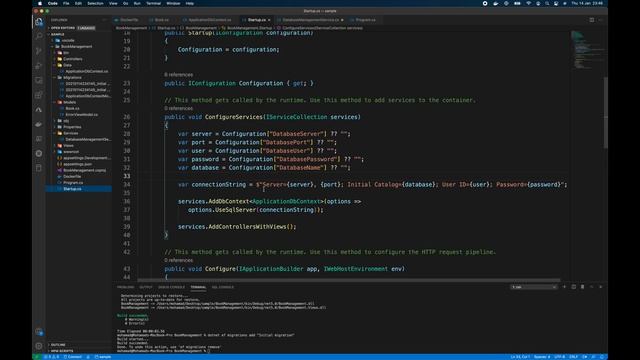
Task: Click the Docker whale icon in macOS menu bar
Action: [x=496, y=3]
